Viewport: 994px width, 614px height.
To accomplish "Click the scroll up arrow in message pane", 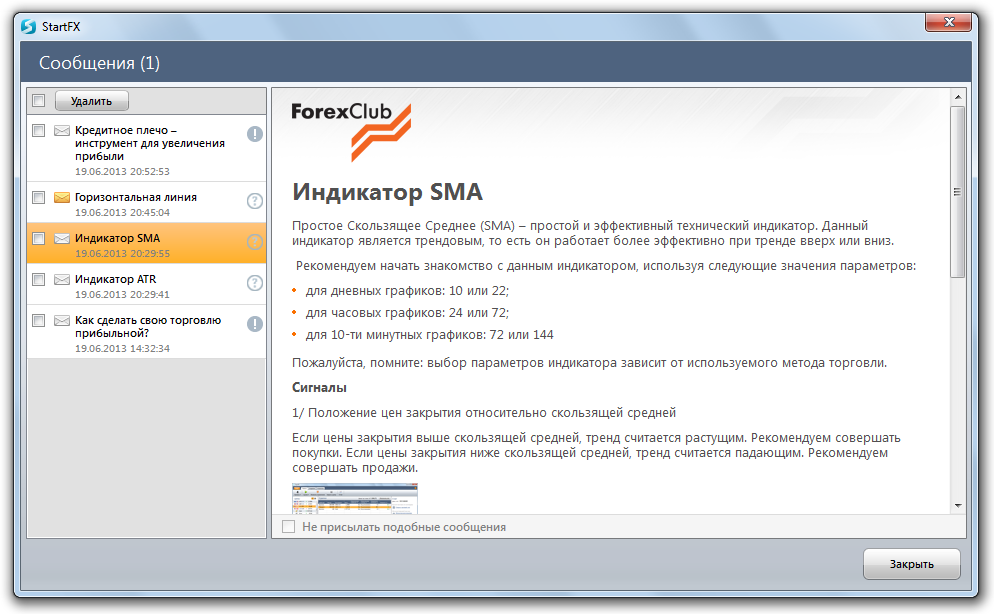I will pos(958,97).
